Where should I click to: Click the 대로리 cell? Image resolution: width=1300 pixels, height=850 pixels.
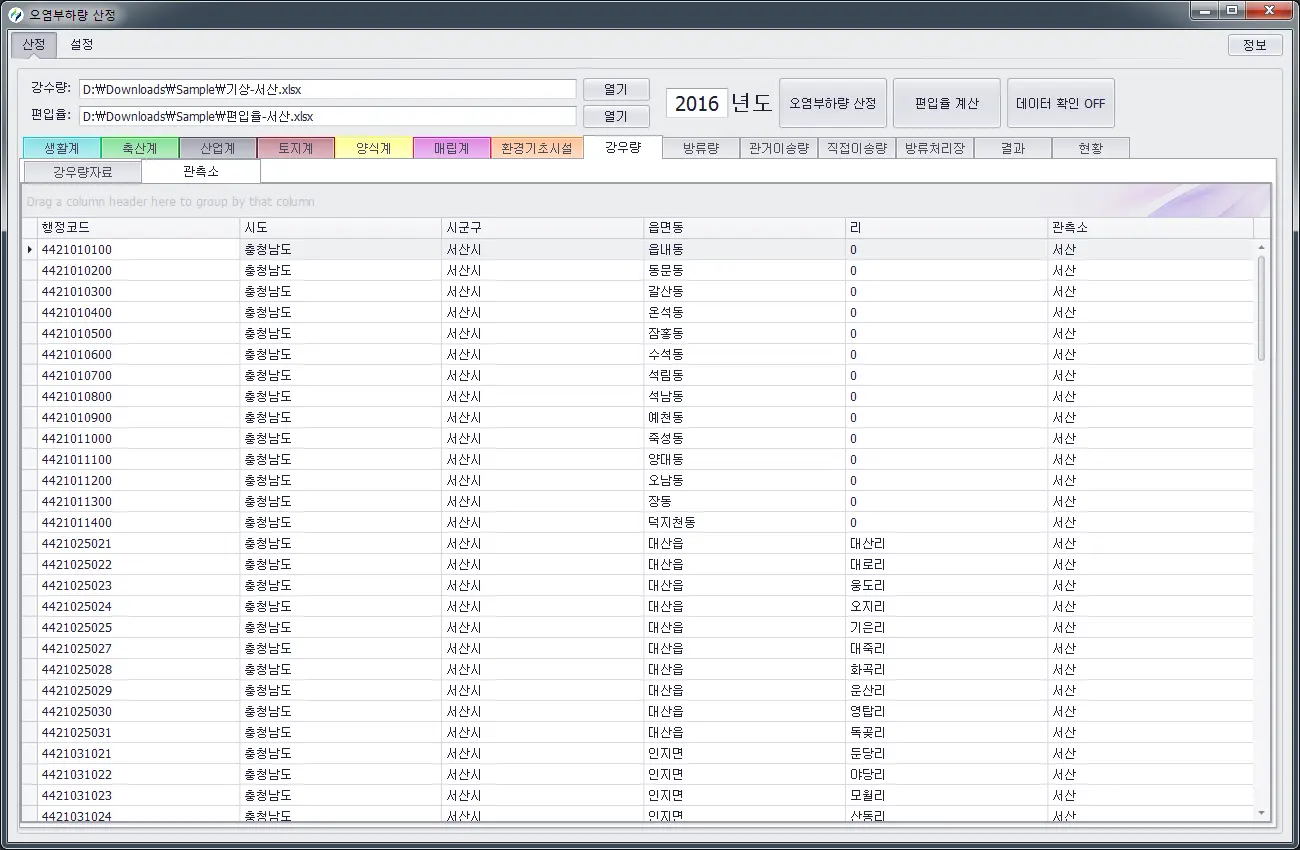[947, 564]
